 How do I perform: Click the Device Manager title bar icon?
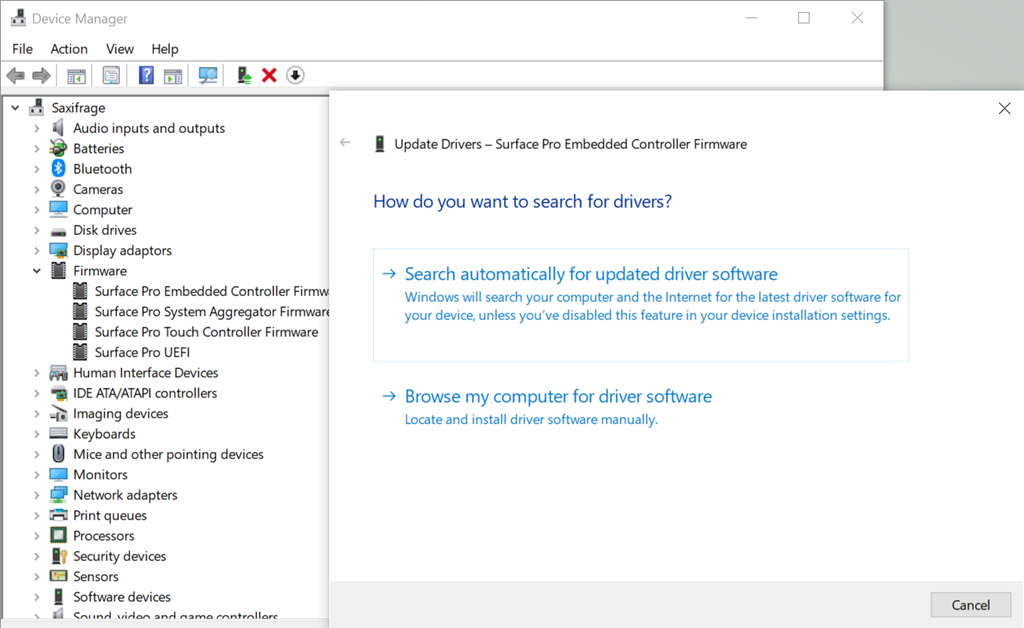[18, 18]
